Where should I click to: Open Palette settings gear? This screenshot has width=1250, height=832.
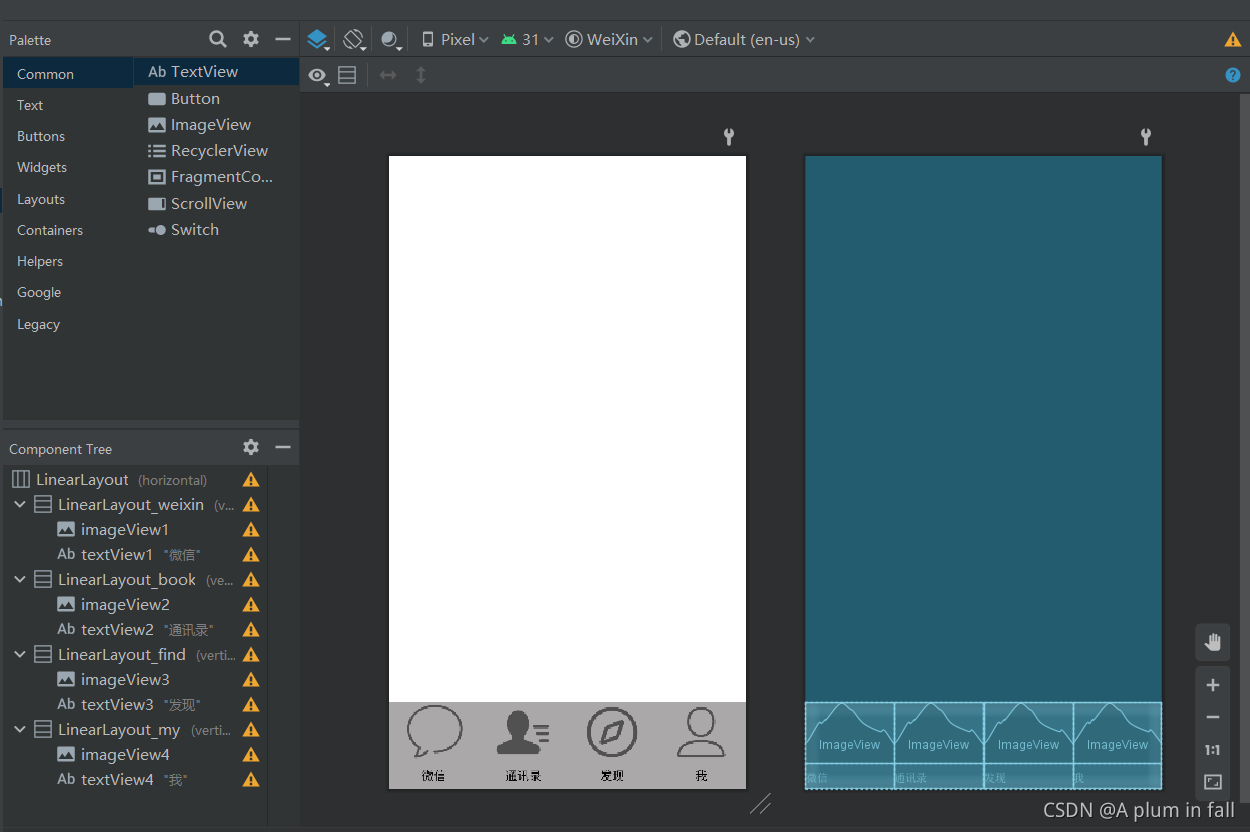coord(251,39)
